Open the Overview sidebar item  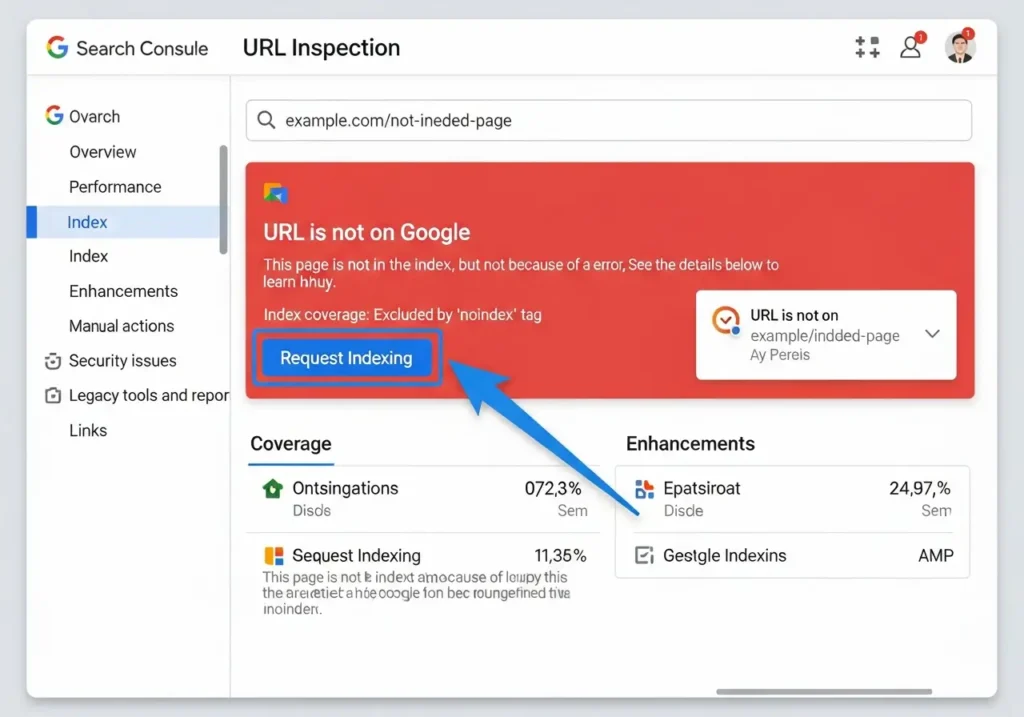pos(102,152)
